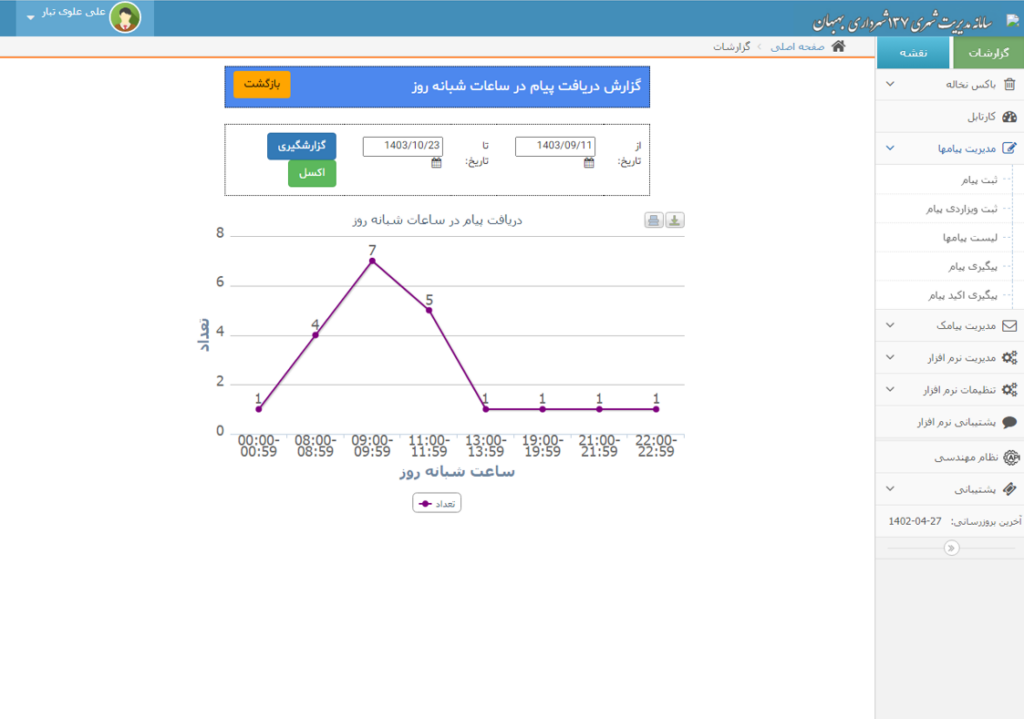The width and height of the screenshot is (1024, 719).
Task: Click the orange بازگشت back button
Action: pos(262,84)
